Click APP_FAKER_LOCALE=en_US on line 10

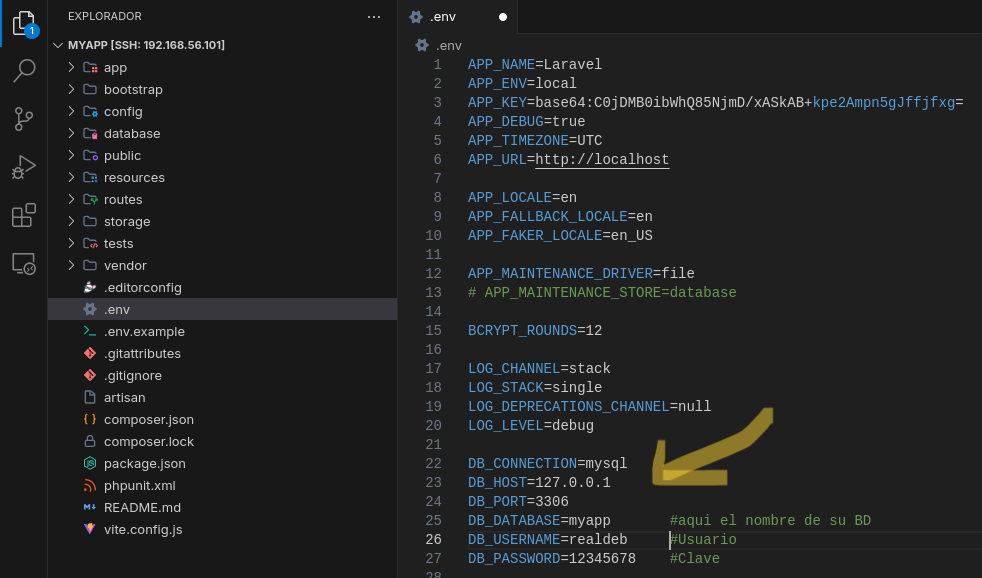560,235
